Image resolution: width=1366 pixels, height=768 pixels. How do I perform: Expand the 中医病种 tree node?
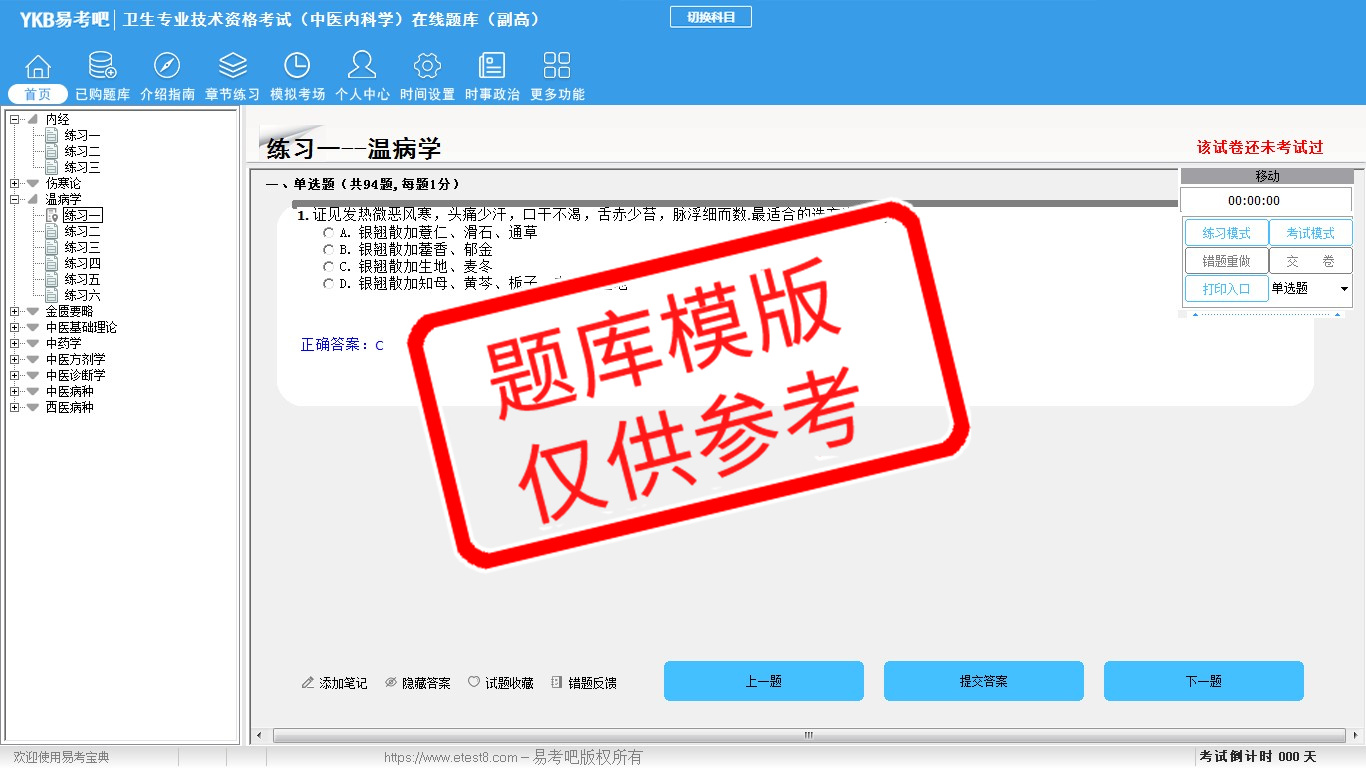click(15, 392)
